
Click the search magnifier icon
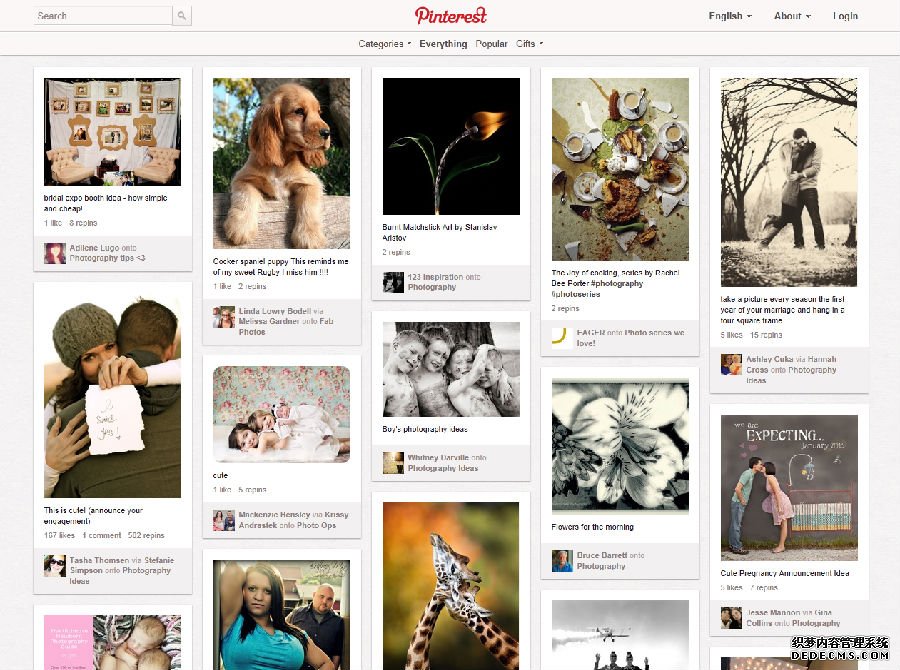(x=182, y=16)
